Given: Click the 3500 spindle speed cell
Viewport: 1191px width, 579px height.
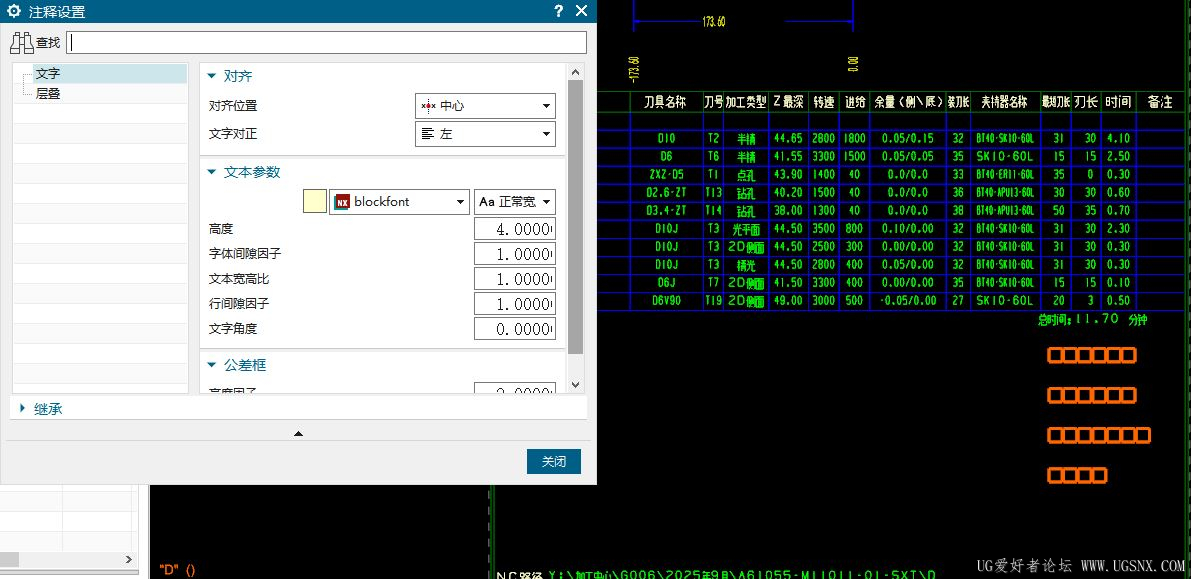Looking at the screenshot, I should (x=824, y=229).
